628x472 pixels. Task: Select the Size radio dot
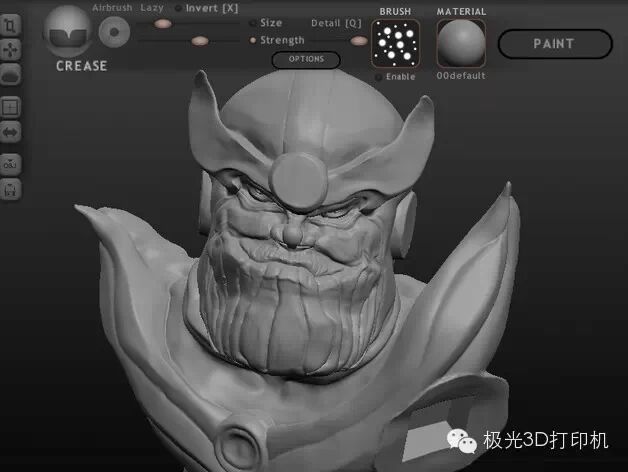[253, 23]
